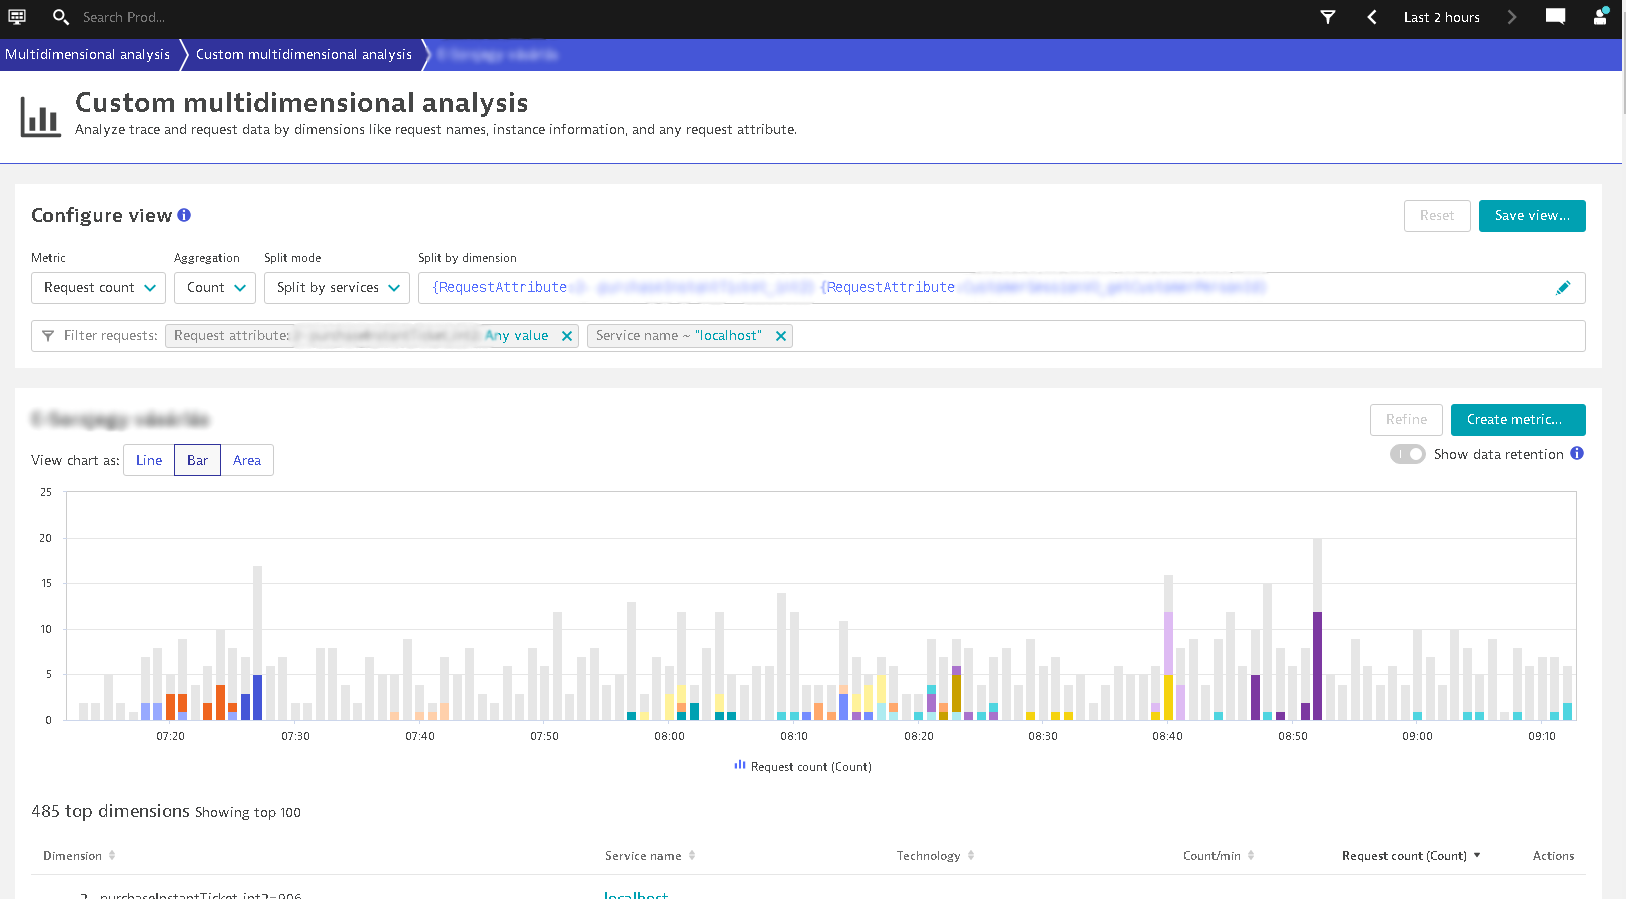Toggle Show data retention switch
This screenshot has height=899, width=1626.
[x=1407, y=454]
